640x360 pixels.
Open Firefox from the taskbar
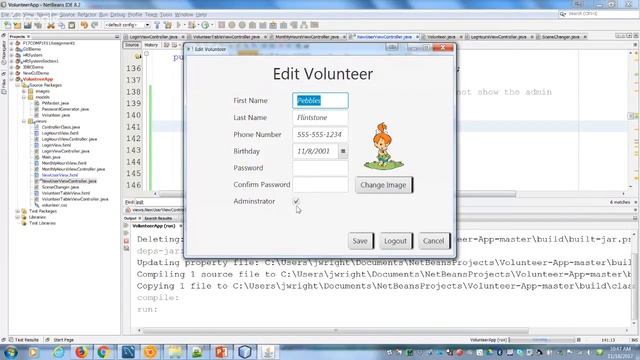coord(82,352)
